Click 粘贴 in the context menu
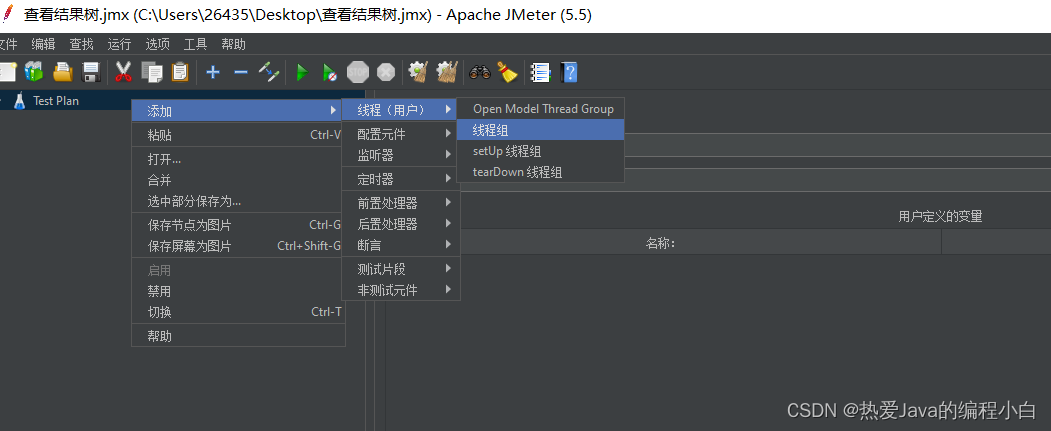 coord(238,135)
